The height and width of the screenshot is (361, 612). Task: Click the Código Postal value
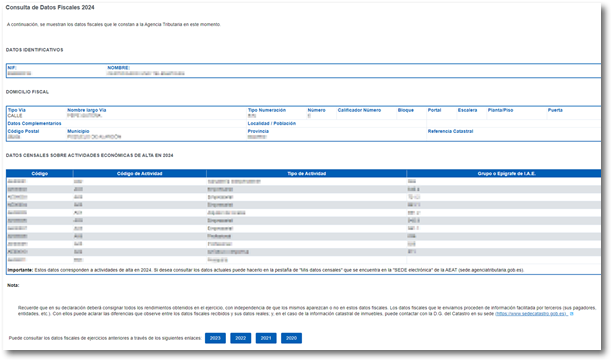pos(14,137)
